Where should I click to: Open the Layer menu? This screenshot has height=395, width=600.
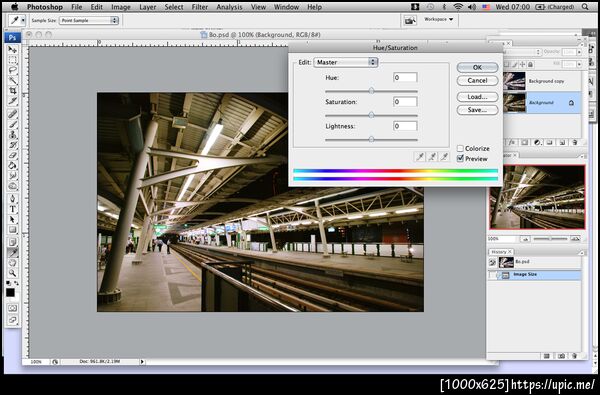tap(148, 7)
